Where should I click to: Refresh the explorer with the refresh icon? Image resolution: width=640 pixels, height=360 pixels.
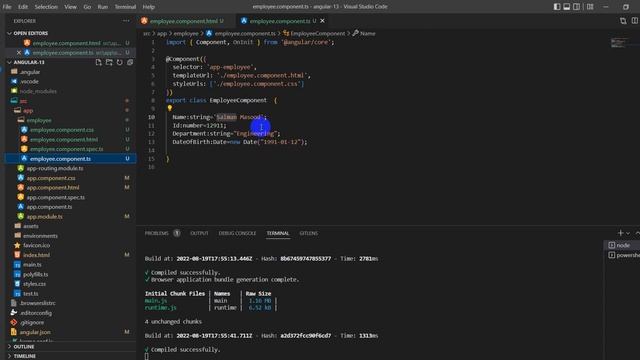coord(120,62)
